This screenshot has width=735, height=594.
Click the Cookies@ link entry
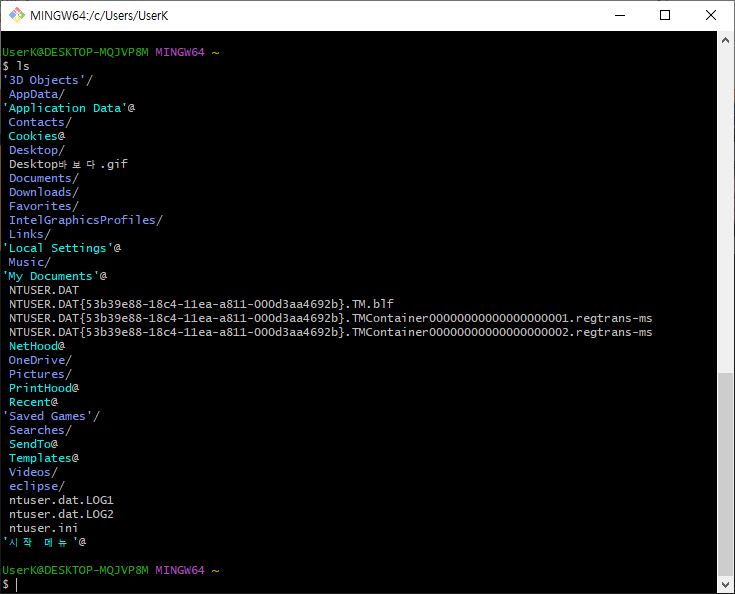point(37,136)
